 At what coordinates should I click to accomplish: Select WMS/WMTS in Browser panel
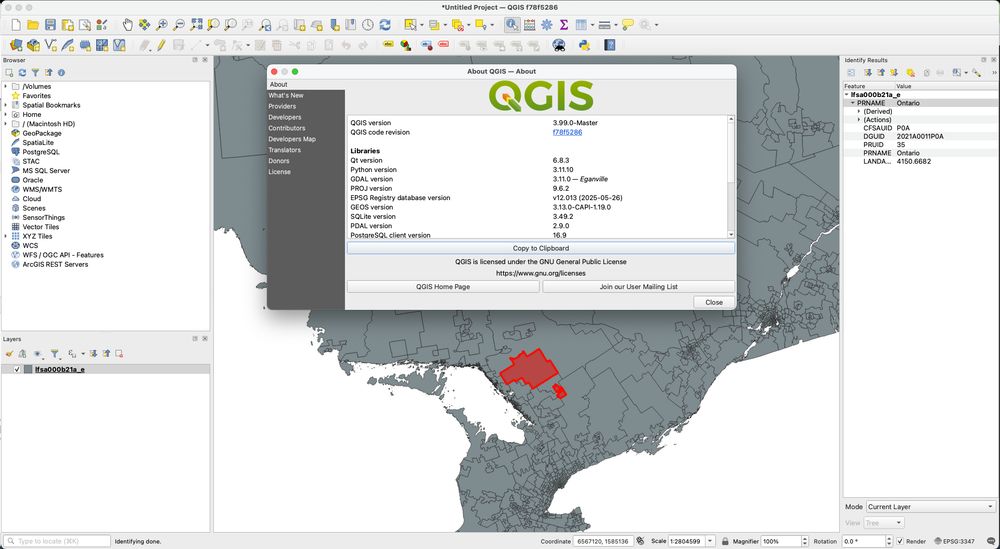tap(42, 189)
